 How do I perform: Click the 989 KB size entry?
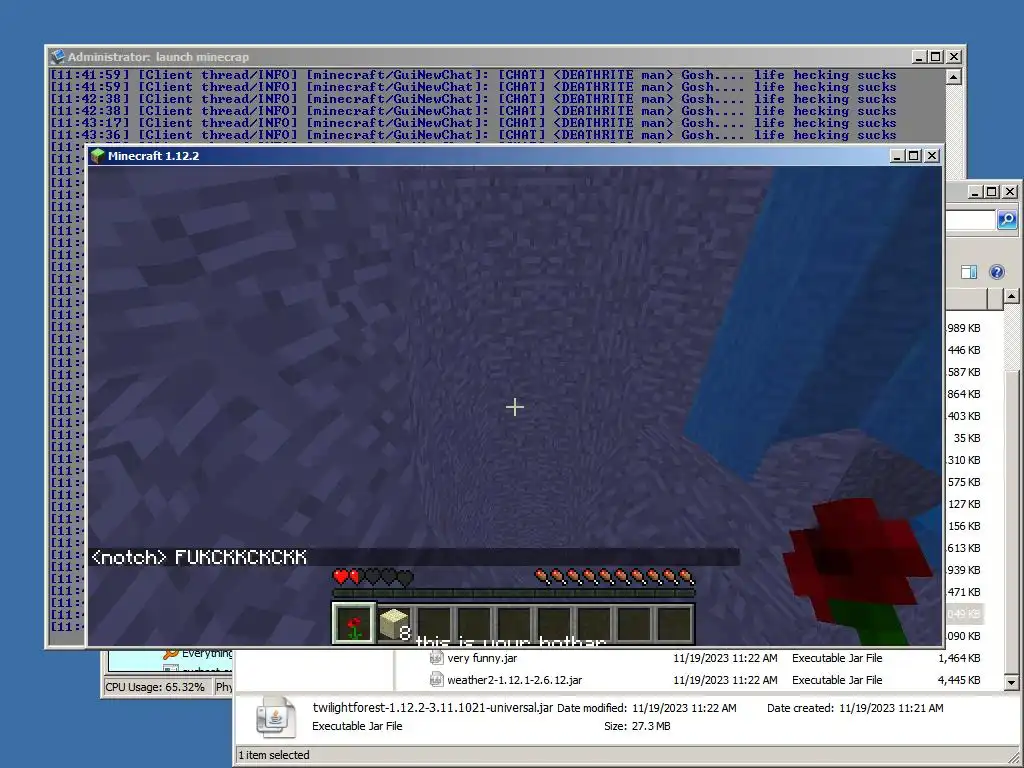click(965, 328)
